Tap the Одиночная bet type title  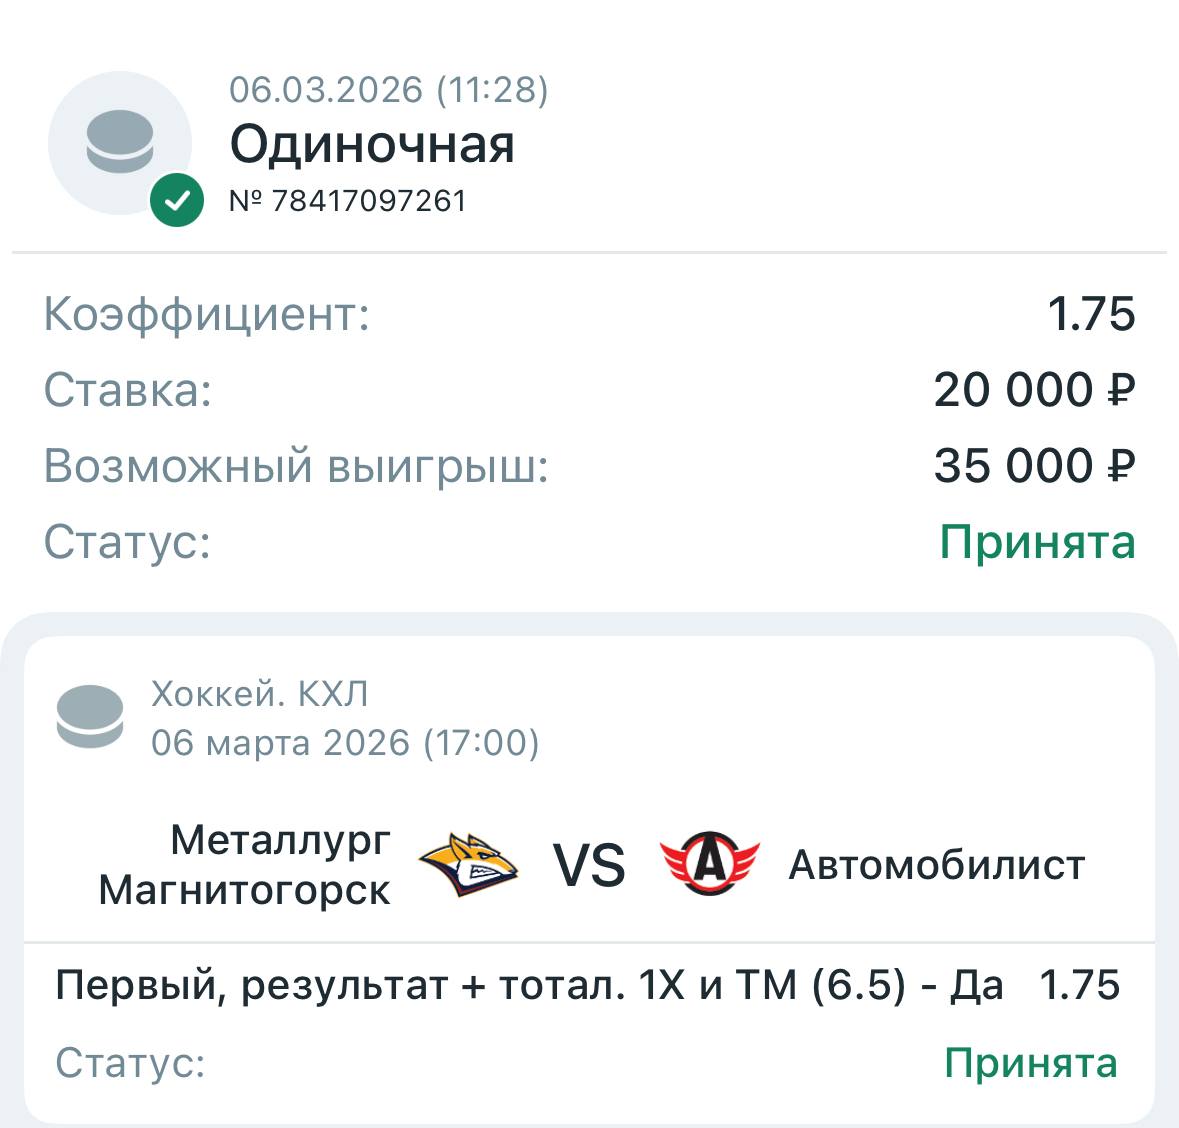372,145
